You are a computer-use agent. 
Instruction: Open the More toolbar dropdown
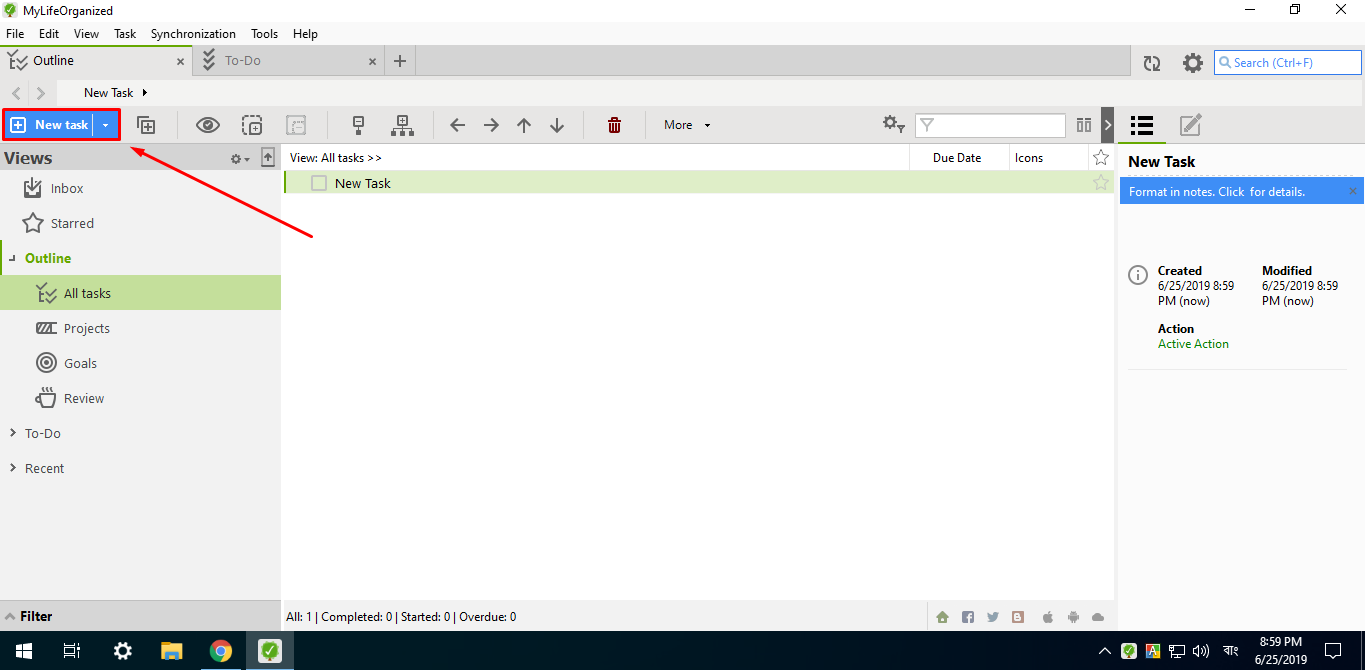pos(687,125)
